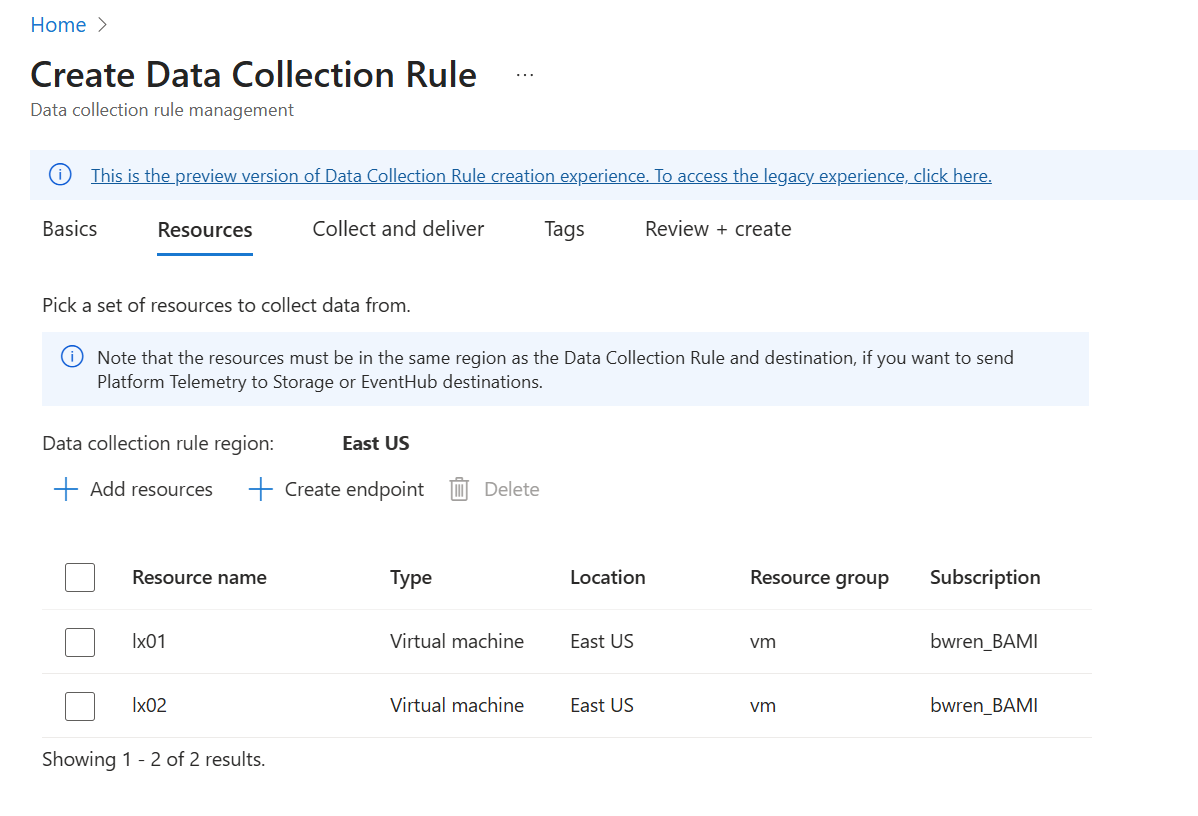Check the box for lx02 row

tap(80, 705)
